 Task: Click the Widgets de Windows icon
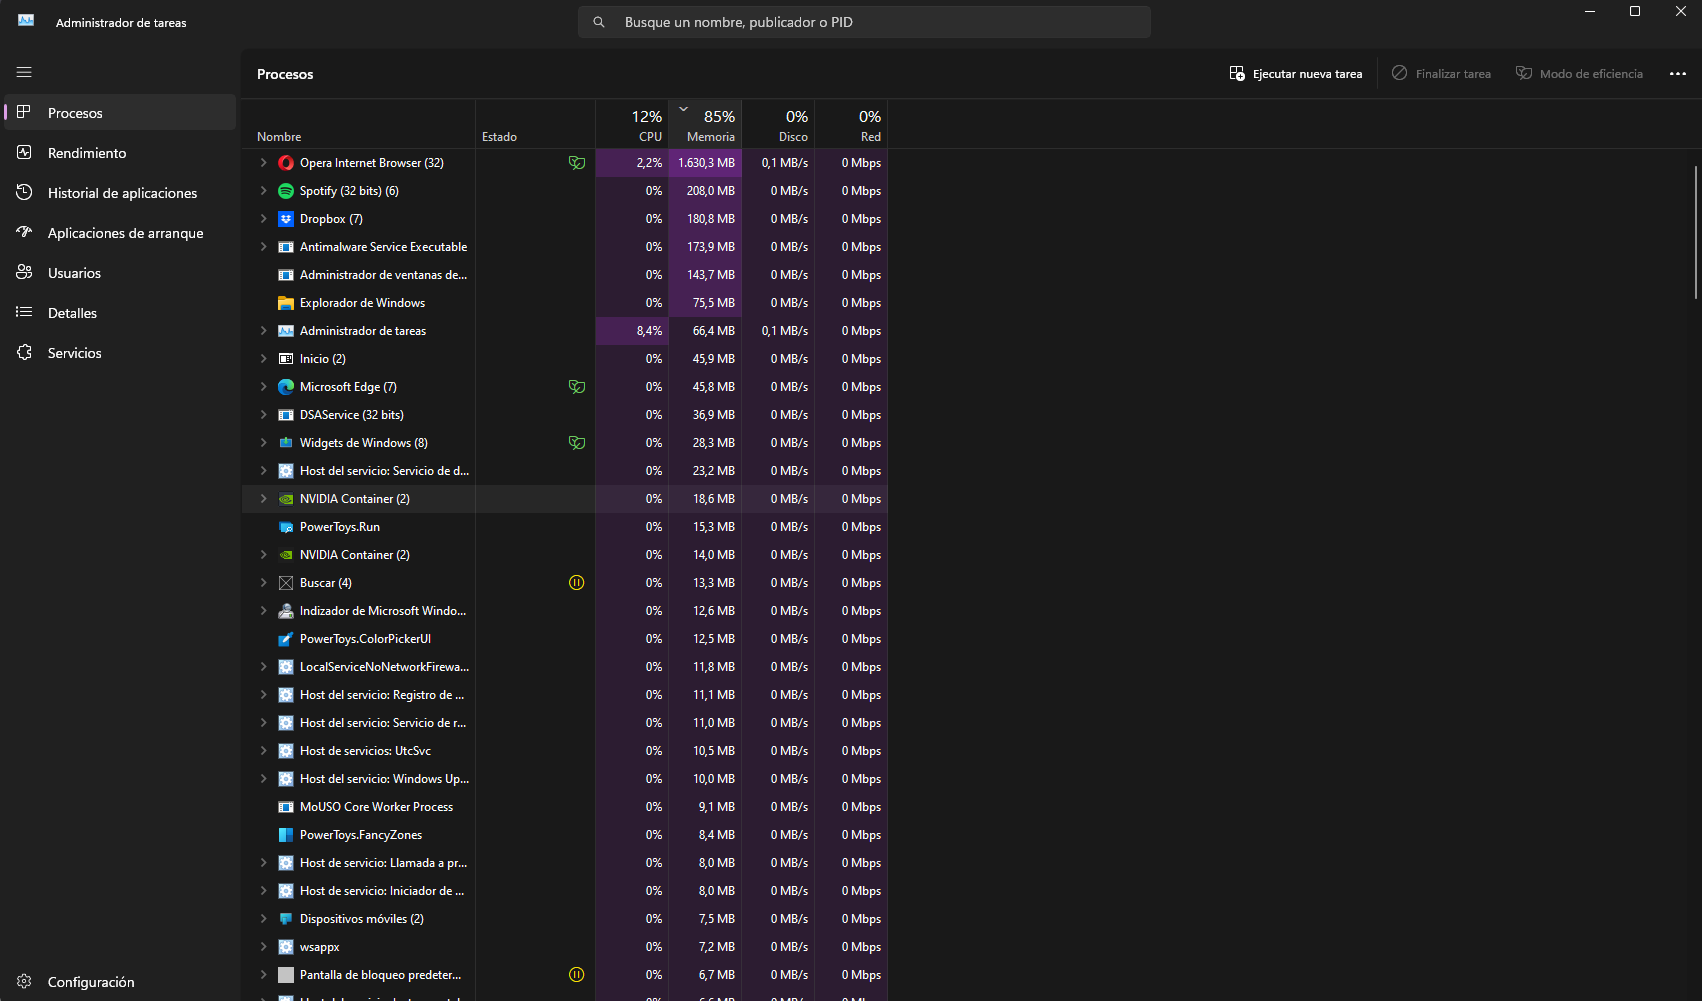(286, 443)
